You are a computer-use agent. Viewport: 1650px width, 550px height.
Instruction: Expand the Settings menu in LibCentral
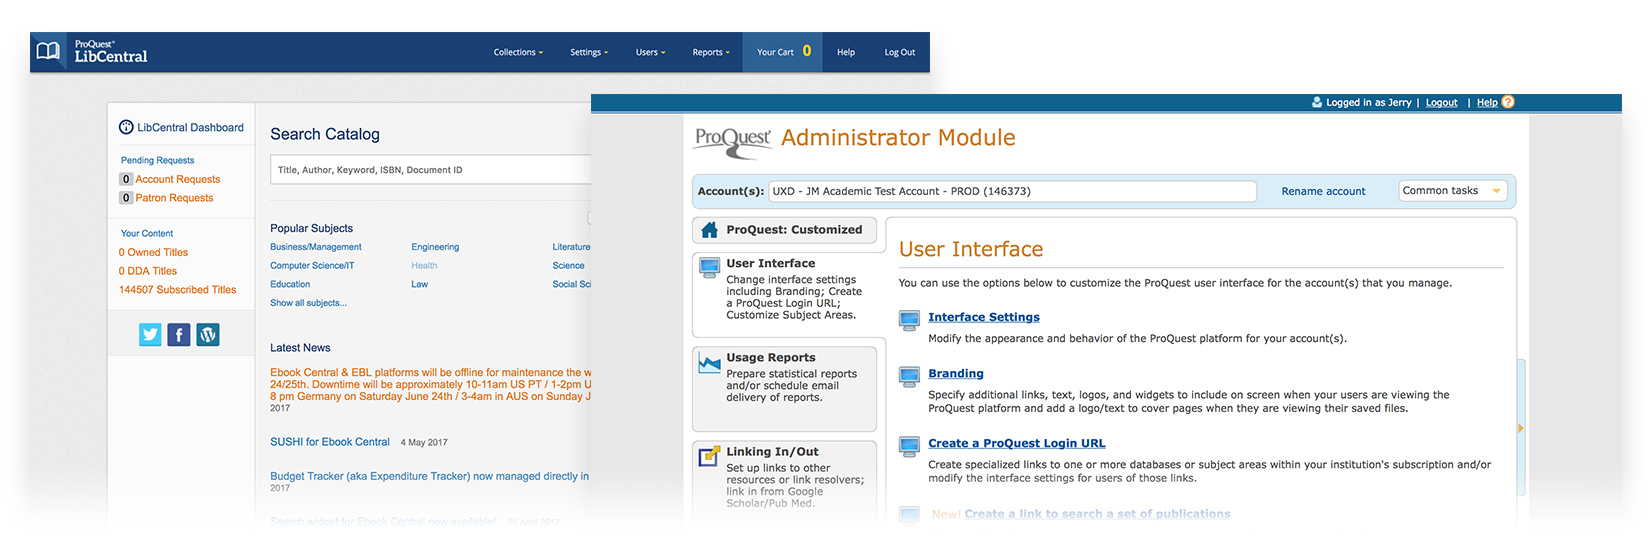(x=589, y=52)
